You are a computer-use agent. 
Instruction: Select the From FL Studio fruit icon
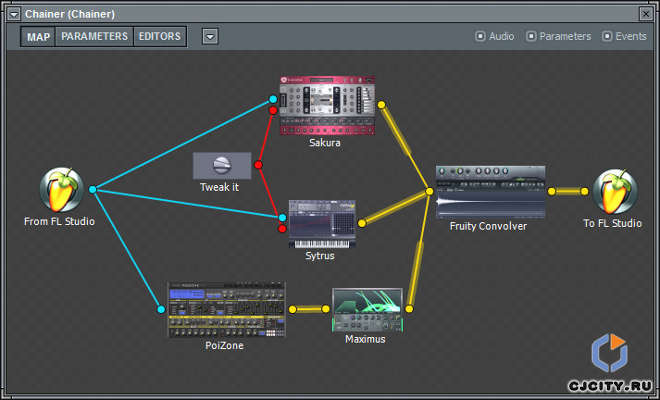point(61,190)
